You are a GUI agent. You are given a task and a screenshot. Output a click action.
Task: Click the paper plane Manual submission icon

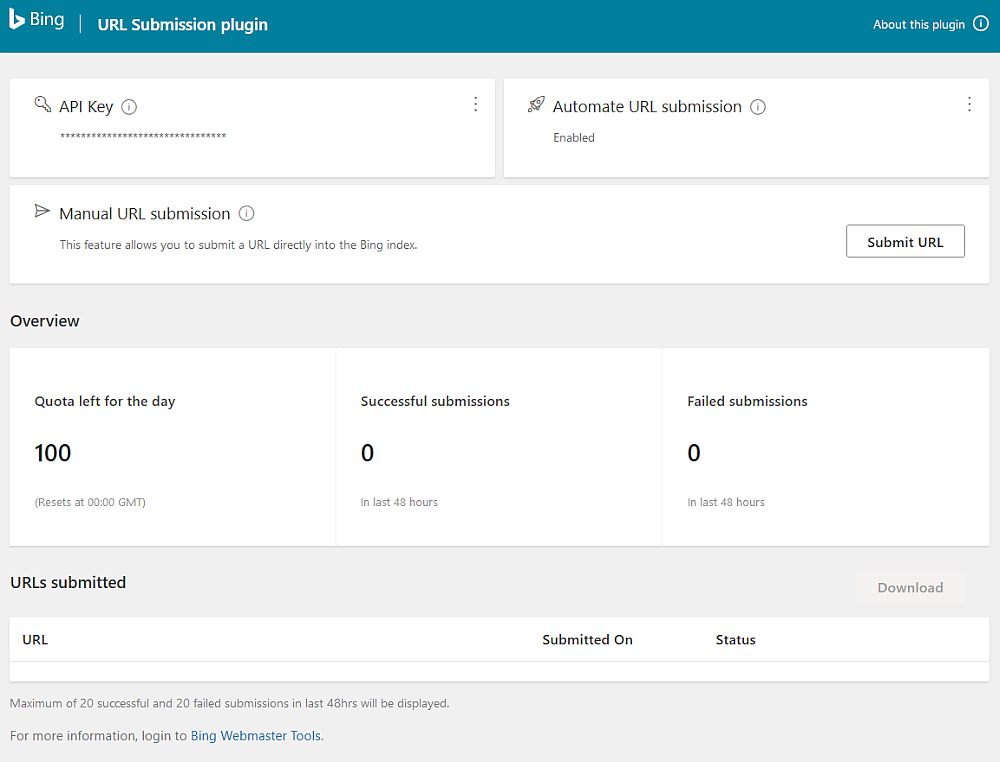42,211
